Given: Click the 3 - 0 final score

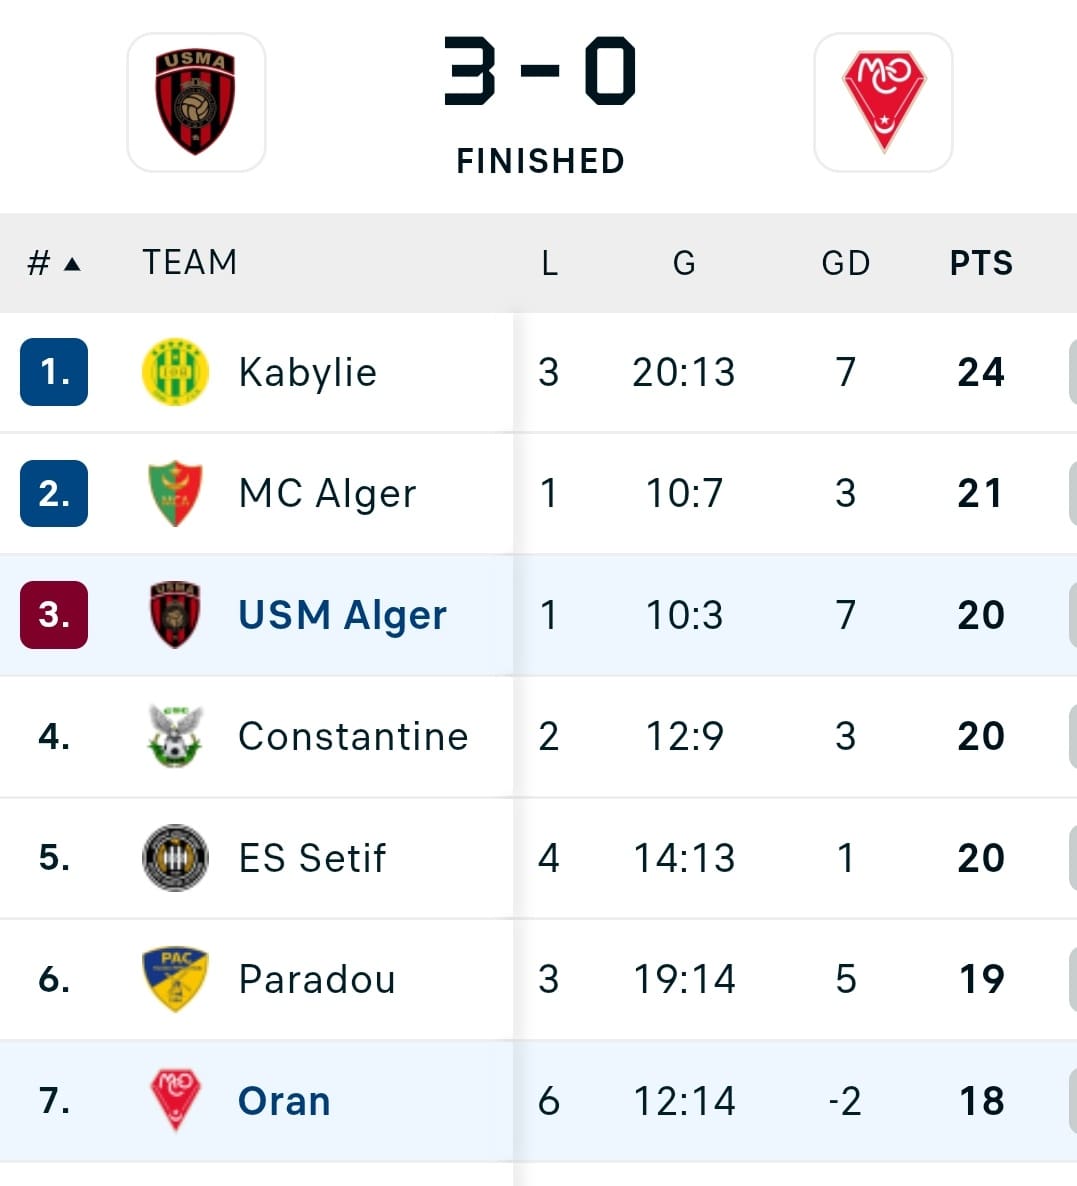Looking at the screenshot, I should pyautogui.click(x=539, y=70).
